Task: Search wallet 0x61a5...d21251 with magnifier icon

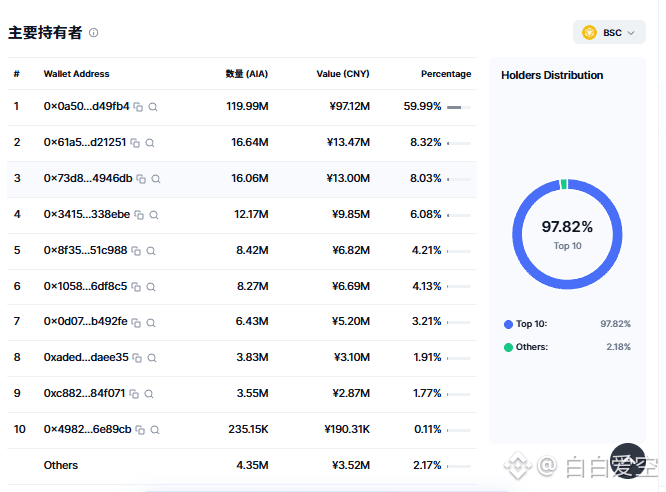Action: pyautogui.click(x=150, y=143)
